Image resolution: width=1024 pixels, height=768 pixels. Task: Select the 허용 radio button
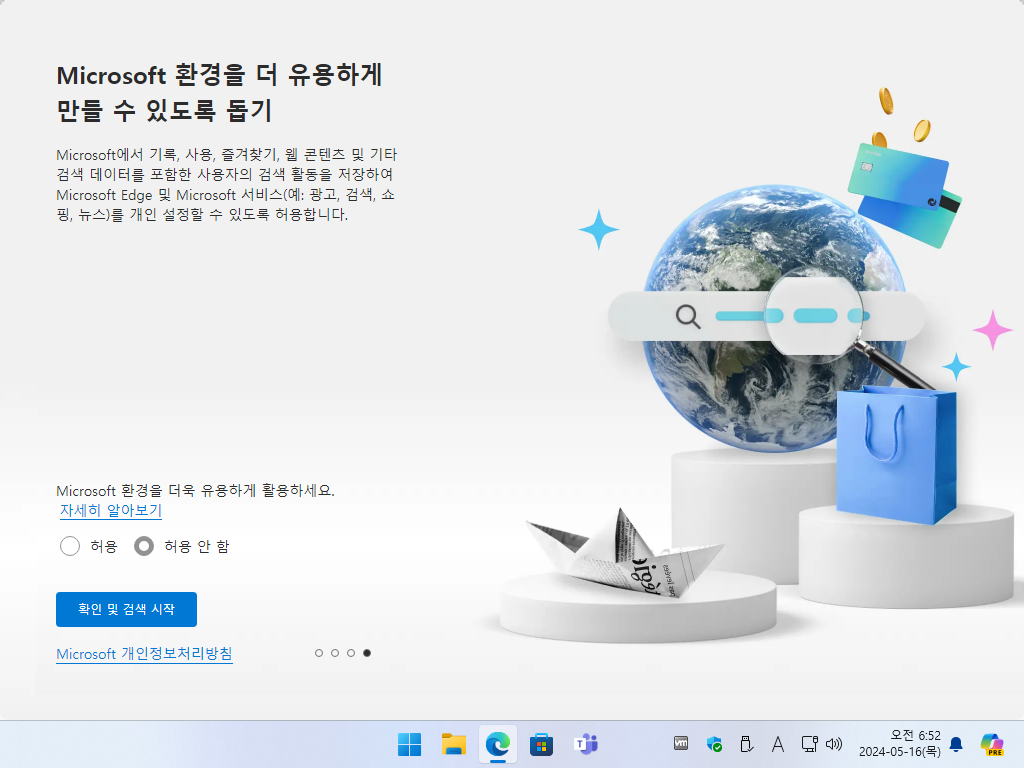70,546
